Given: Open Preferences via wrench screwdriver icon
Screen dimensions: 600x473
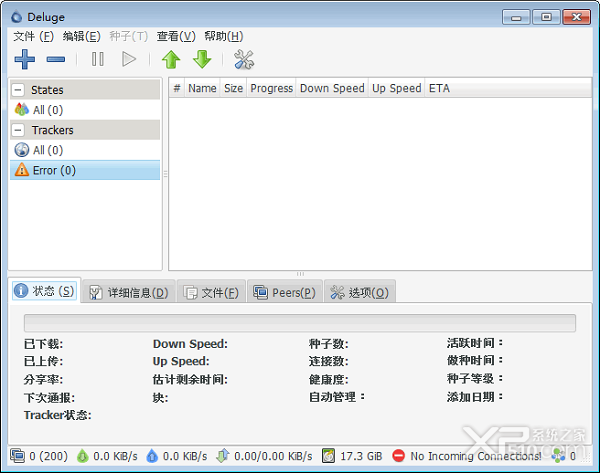Looking at the screenshot, I should click(x=244, y=59).
